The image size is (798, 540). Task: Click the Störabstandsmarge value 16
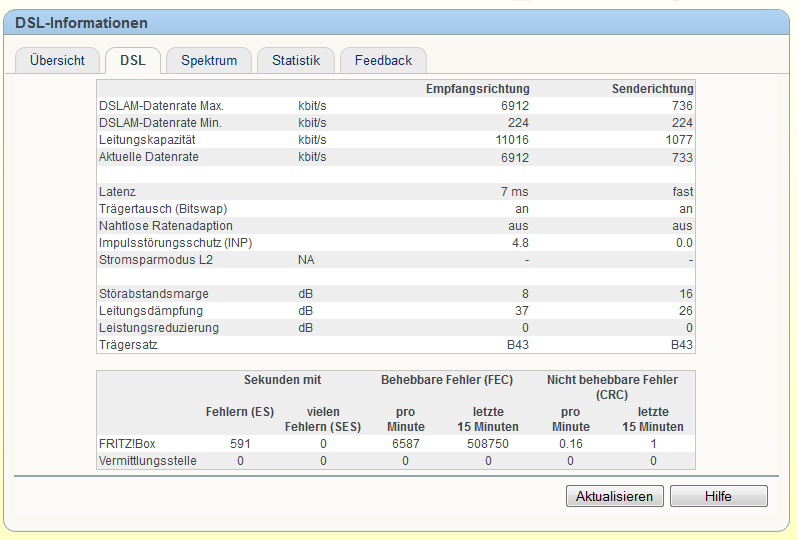pyautogui.click(x=686, y=294)
